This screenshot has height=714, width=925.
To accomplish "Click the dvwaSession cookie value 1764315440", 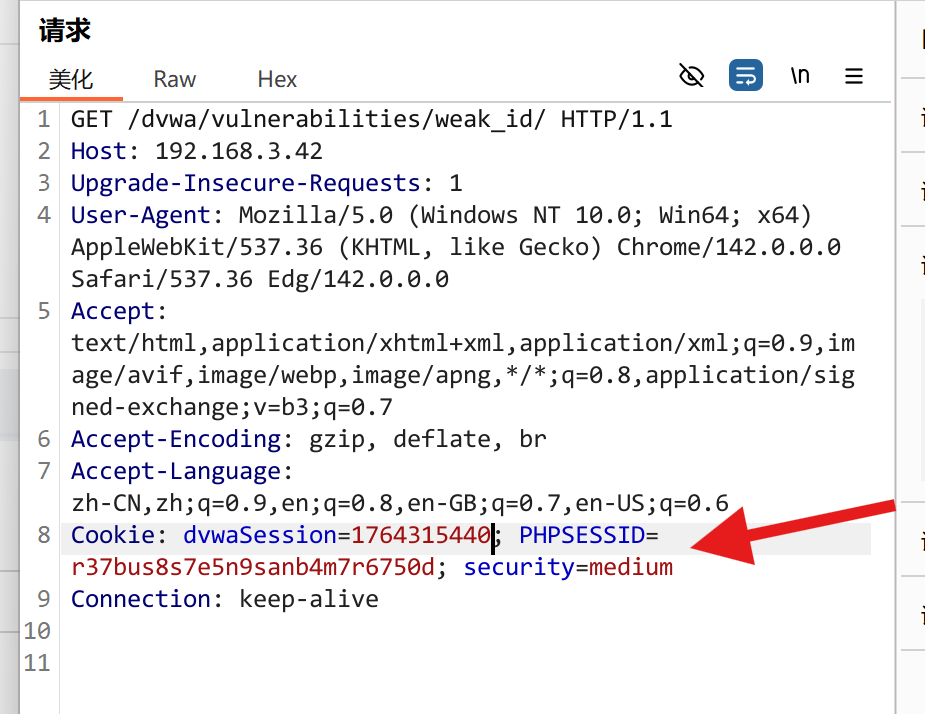I will pos(421,535).
